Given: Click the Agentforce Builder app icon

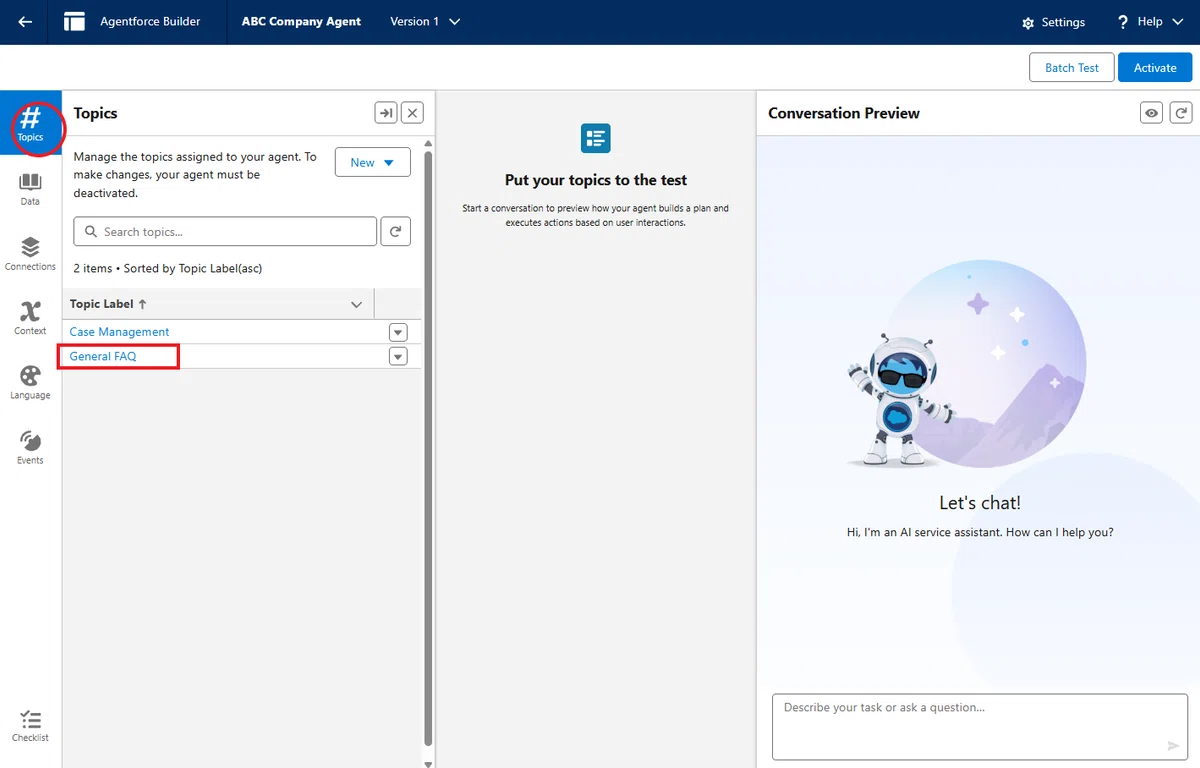Looking at the screenshot, I should (74, 22).
